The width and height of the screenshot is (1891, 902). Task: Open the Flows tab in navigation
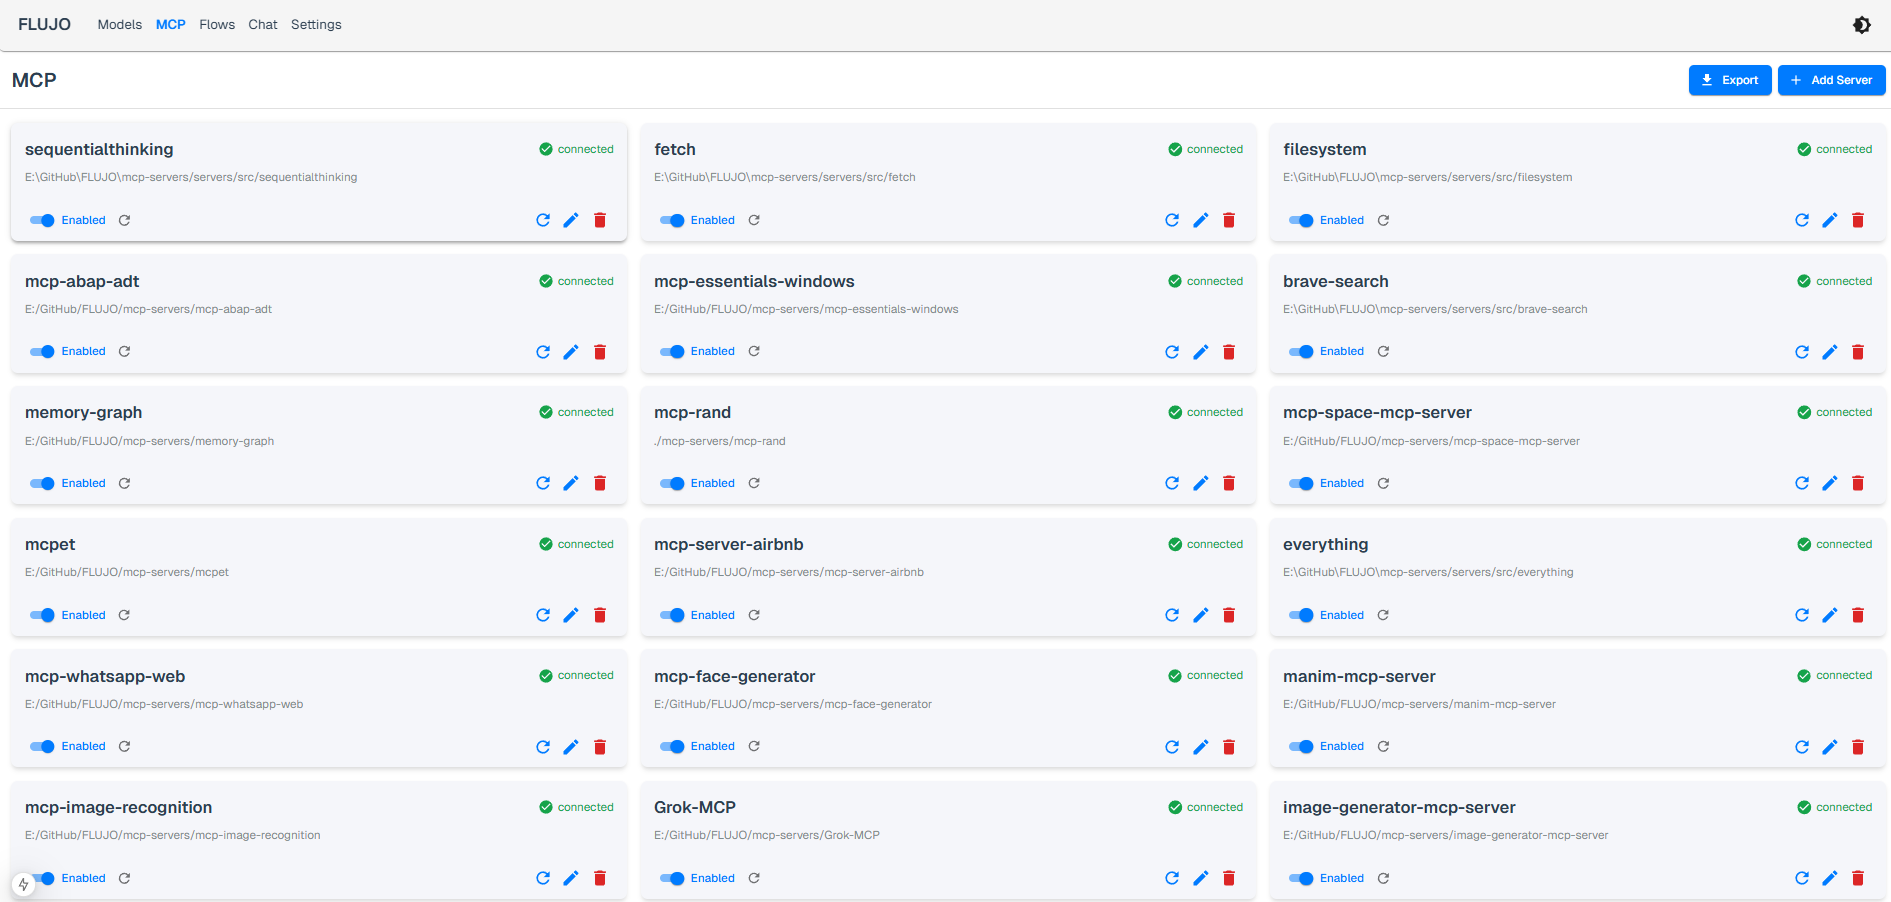coord(217,25)
